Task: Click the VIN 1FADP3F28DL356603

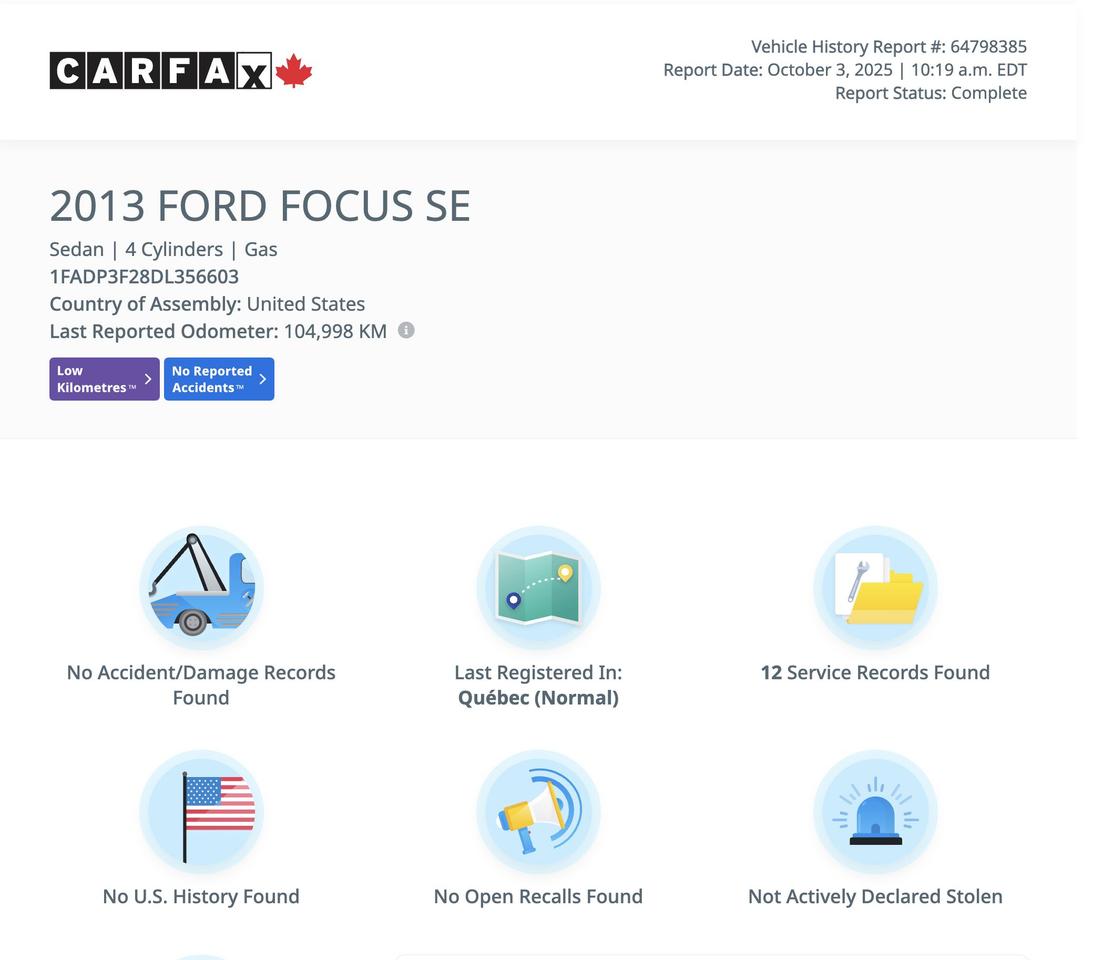Action: (x=144, y=276)
